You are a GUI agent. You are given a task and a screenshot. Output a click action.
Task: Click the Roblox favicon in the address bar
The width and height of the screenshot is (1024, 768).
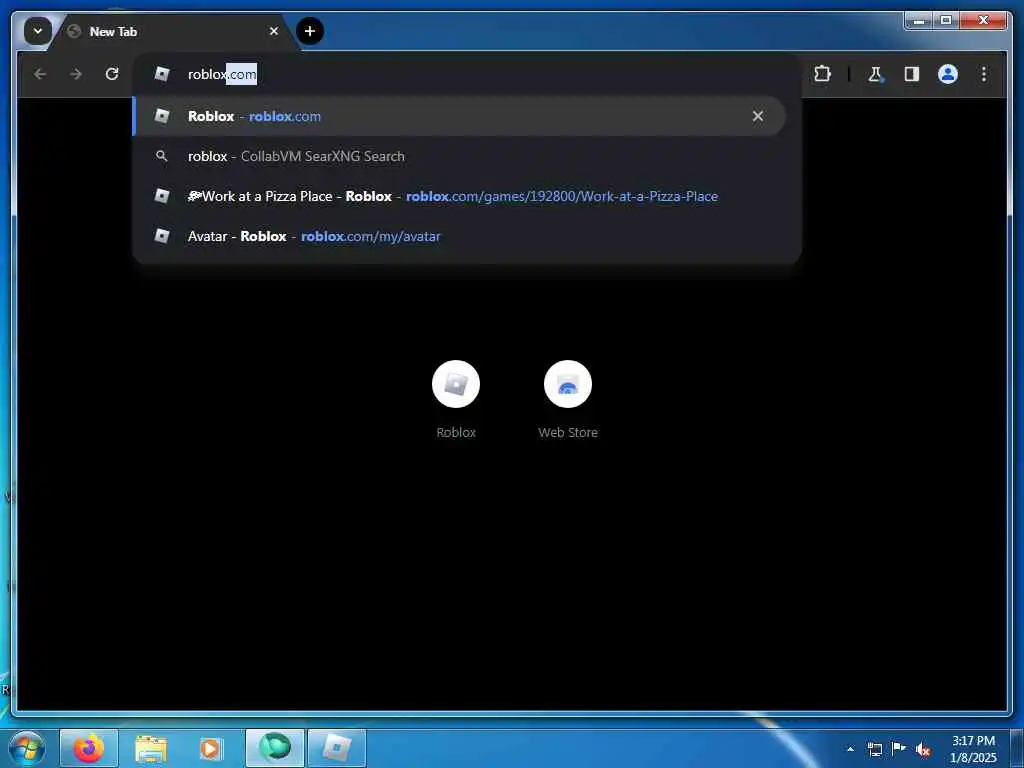tap(161, 74)
